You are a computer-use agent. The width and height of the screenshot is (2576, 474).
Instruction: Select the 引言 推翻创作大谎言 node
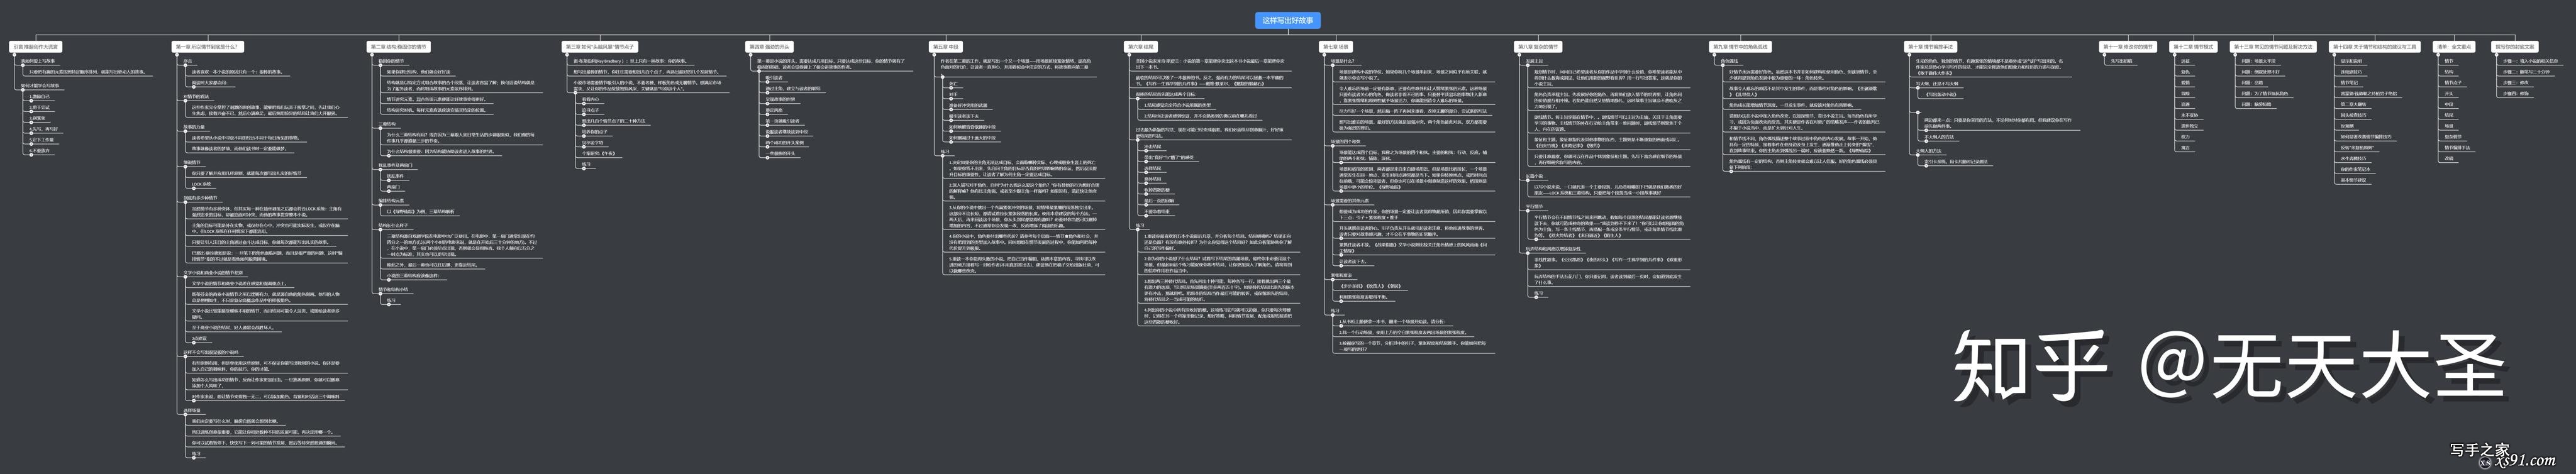click(x=35, y=47)
